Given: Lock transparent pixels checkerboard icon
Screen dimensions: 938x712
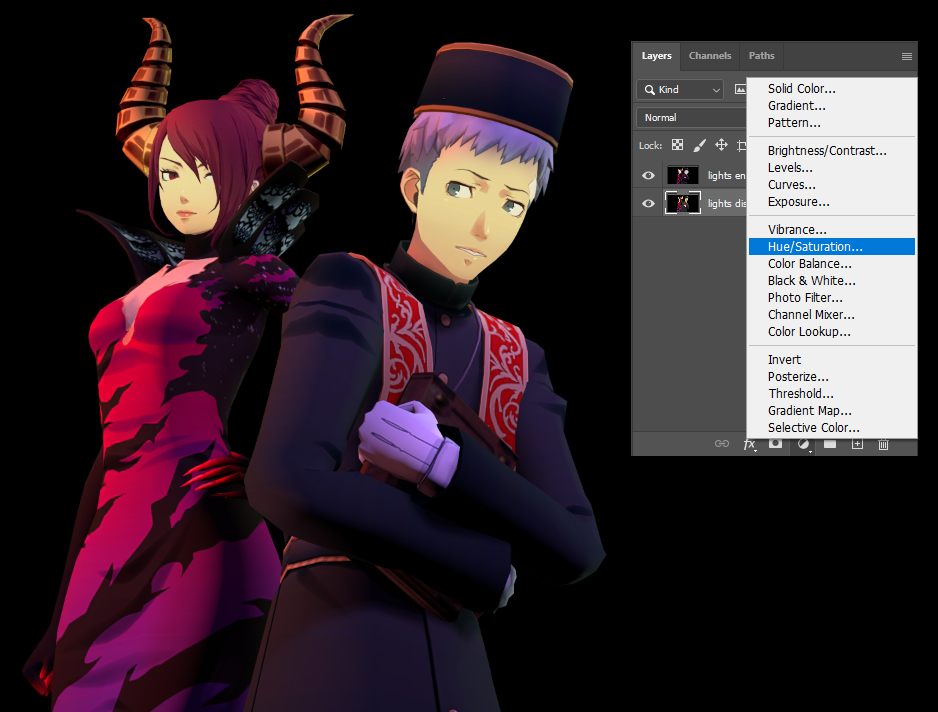Looking at the screenshot, I should (677, 145).
